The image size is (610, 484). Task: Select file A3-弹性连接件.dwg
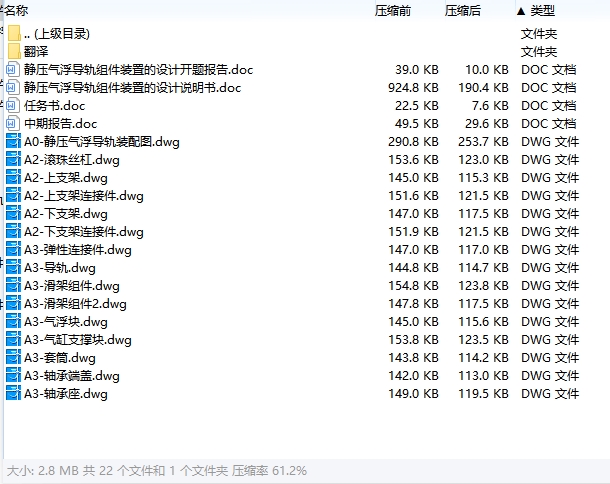[78, 249]
